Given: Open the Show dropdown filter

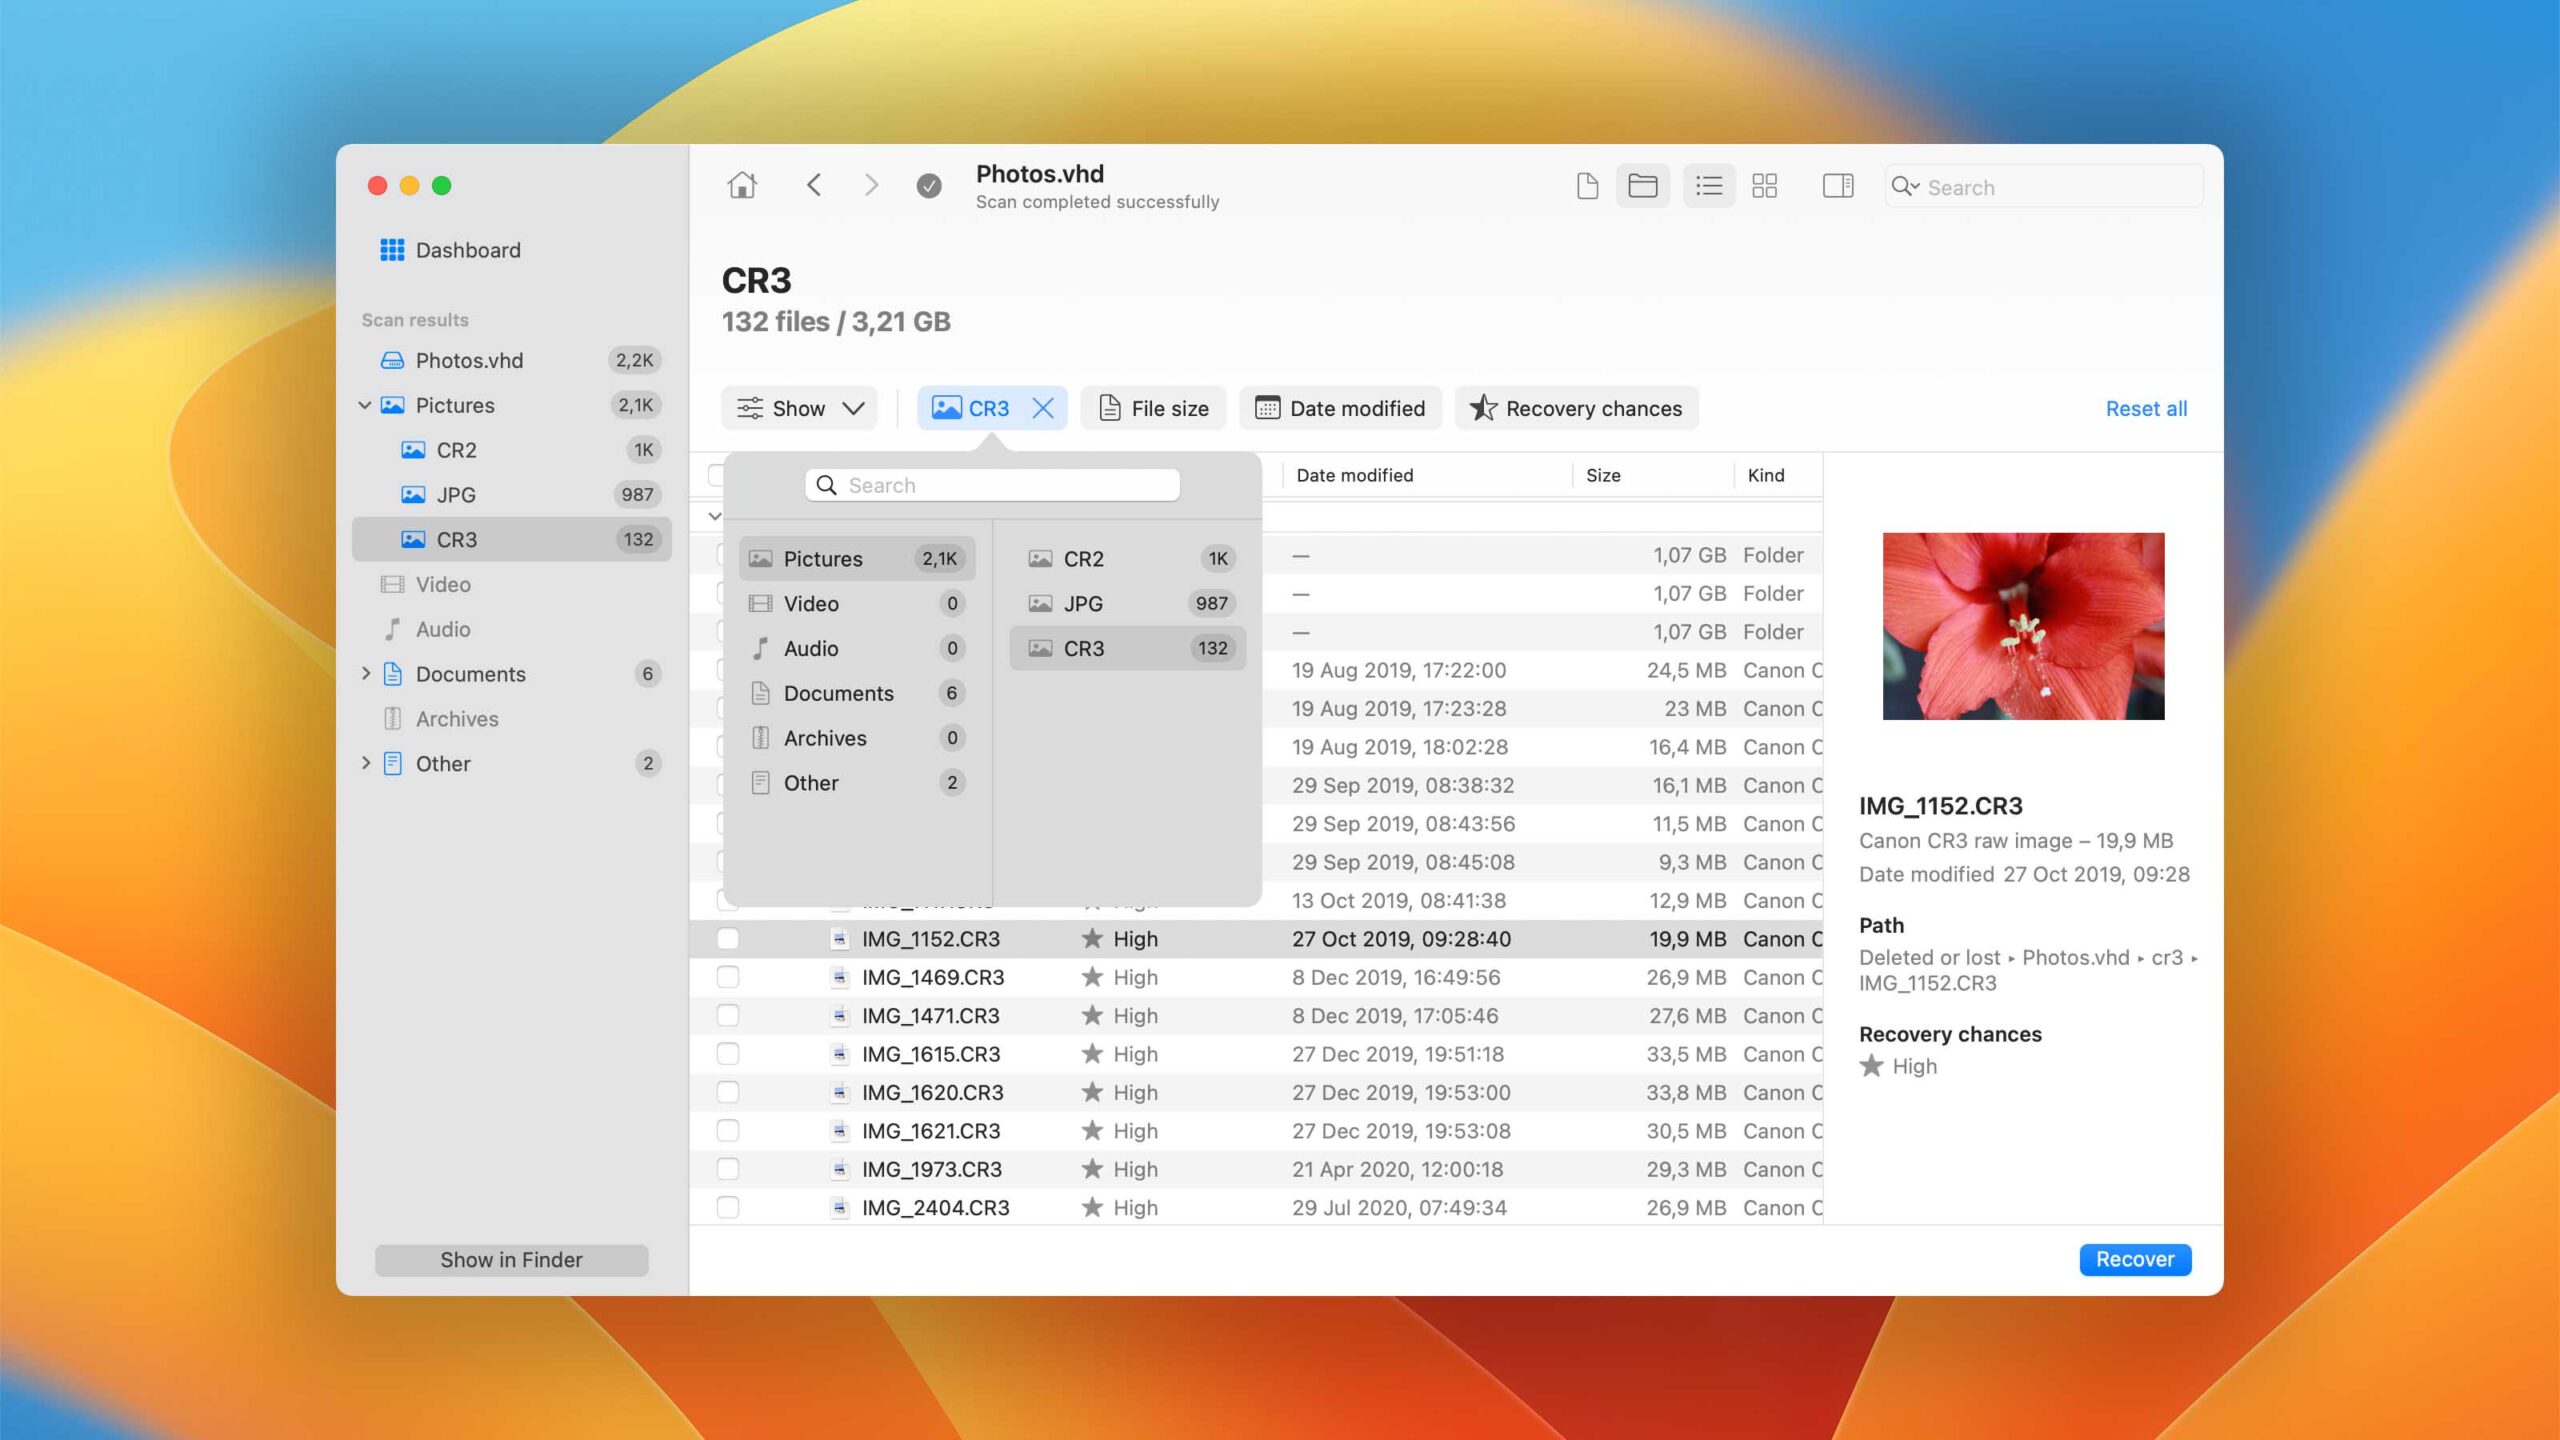Looking at the screenshot, I should 799,408.
